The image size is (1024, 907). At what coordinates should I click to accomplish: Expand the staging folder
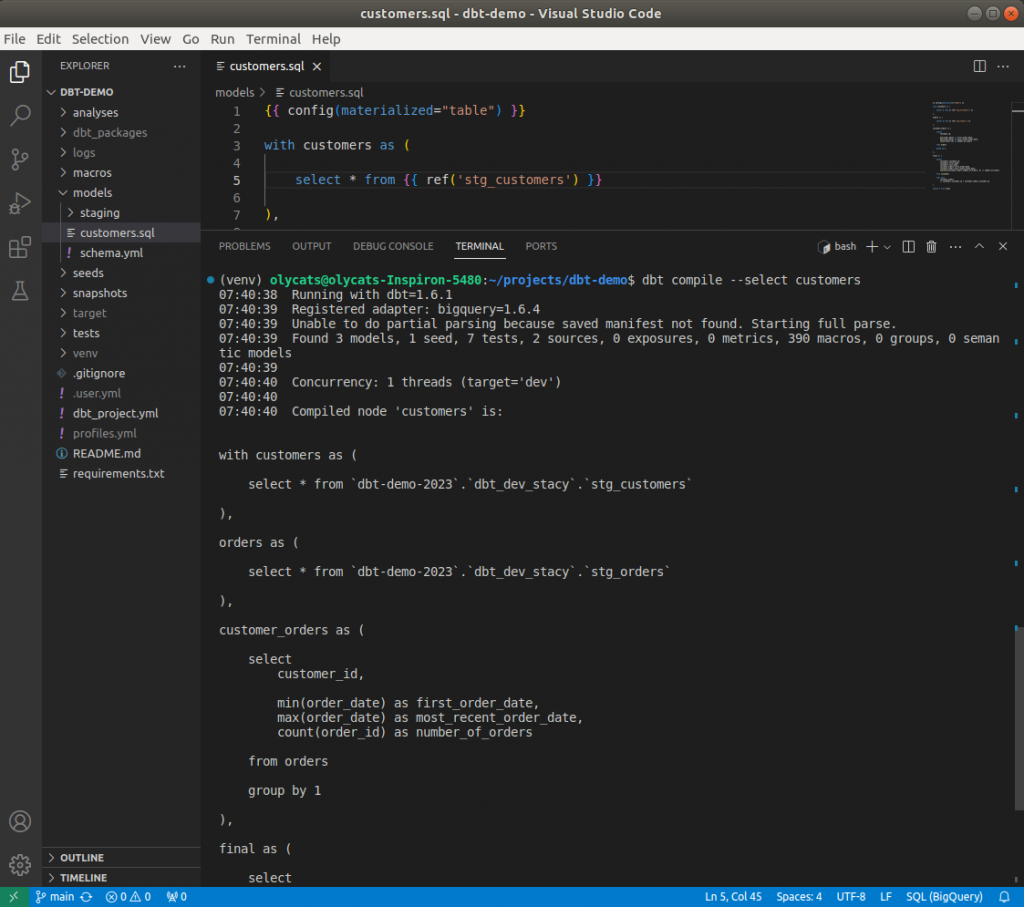click(121, 213)
